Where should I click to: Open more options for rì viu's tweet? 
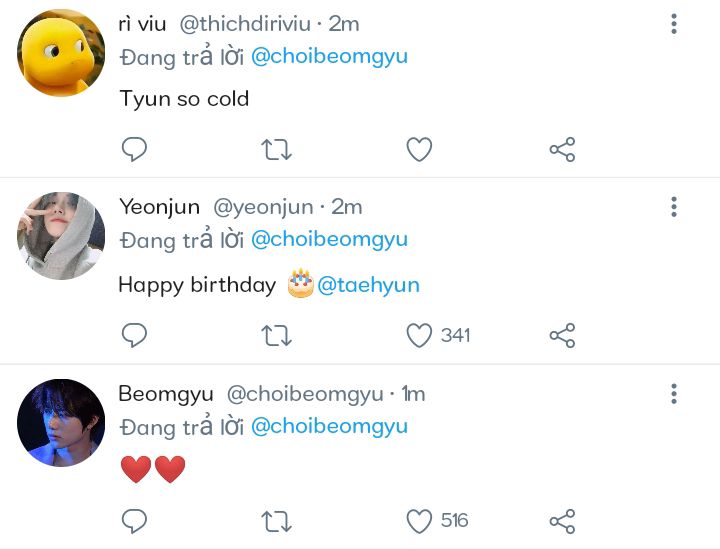click(674, 23)
